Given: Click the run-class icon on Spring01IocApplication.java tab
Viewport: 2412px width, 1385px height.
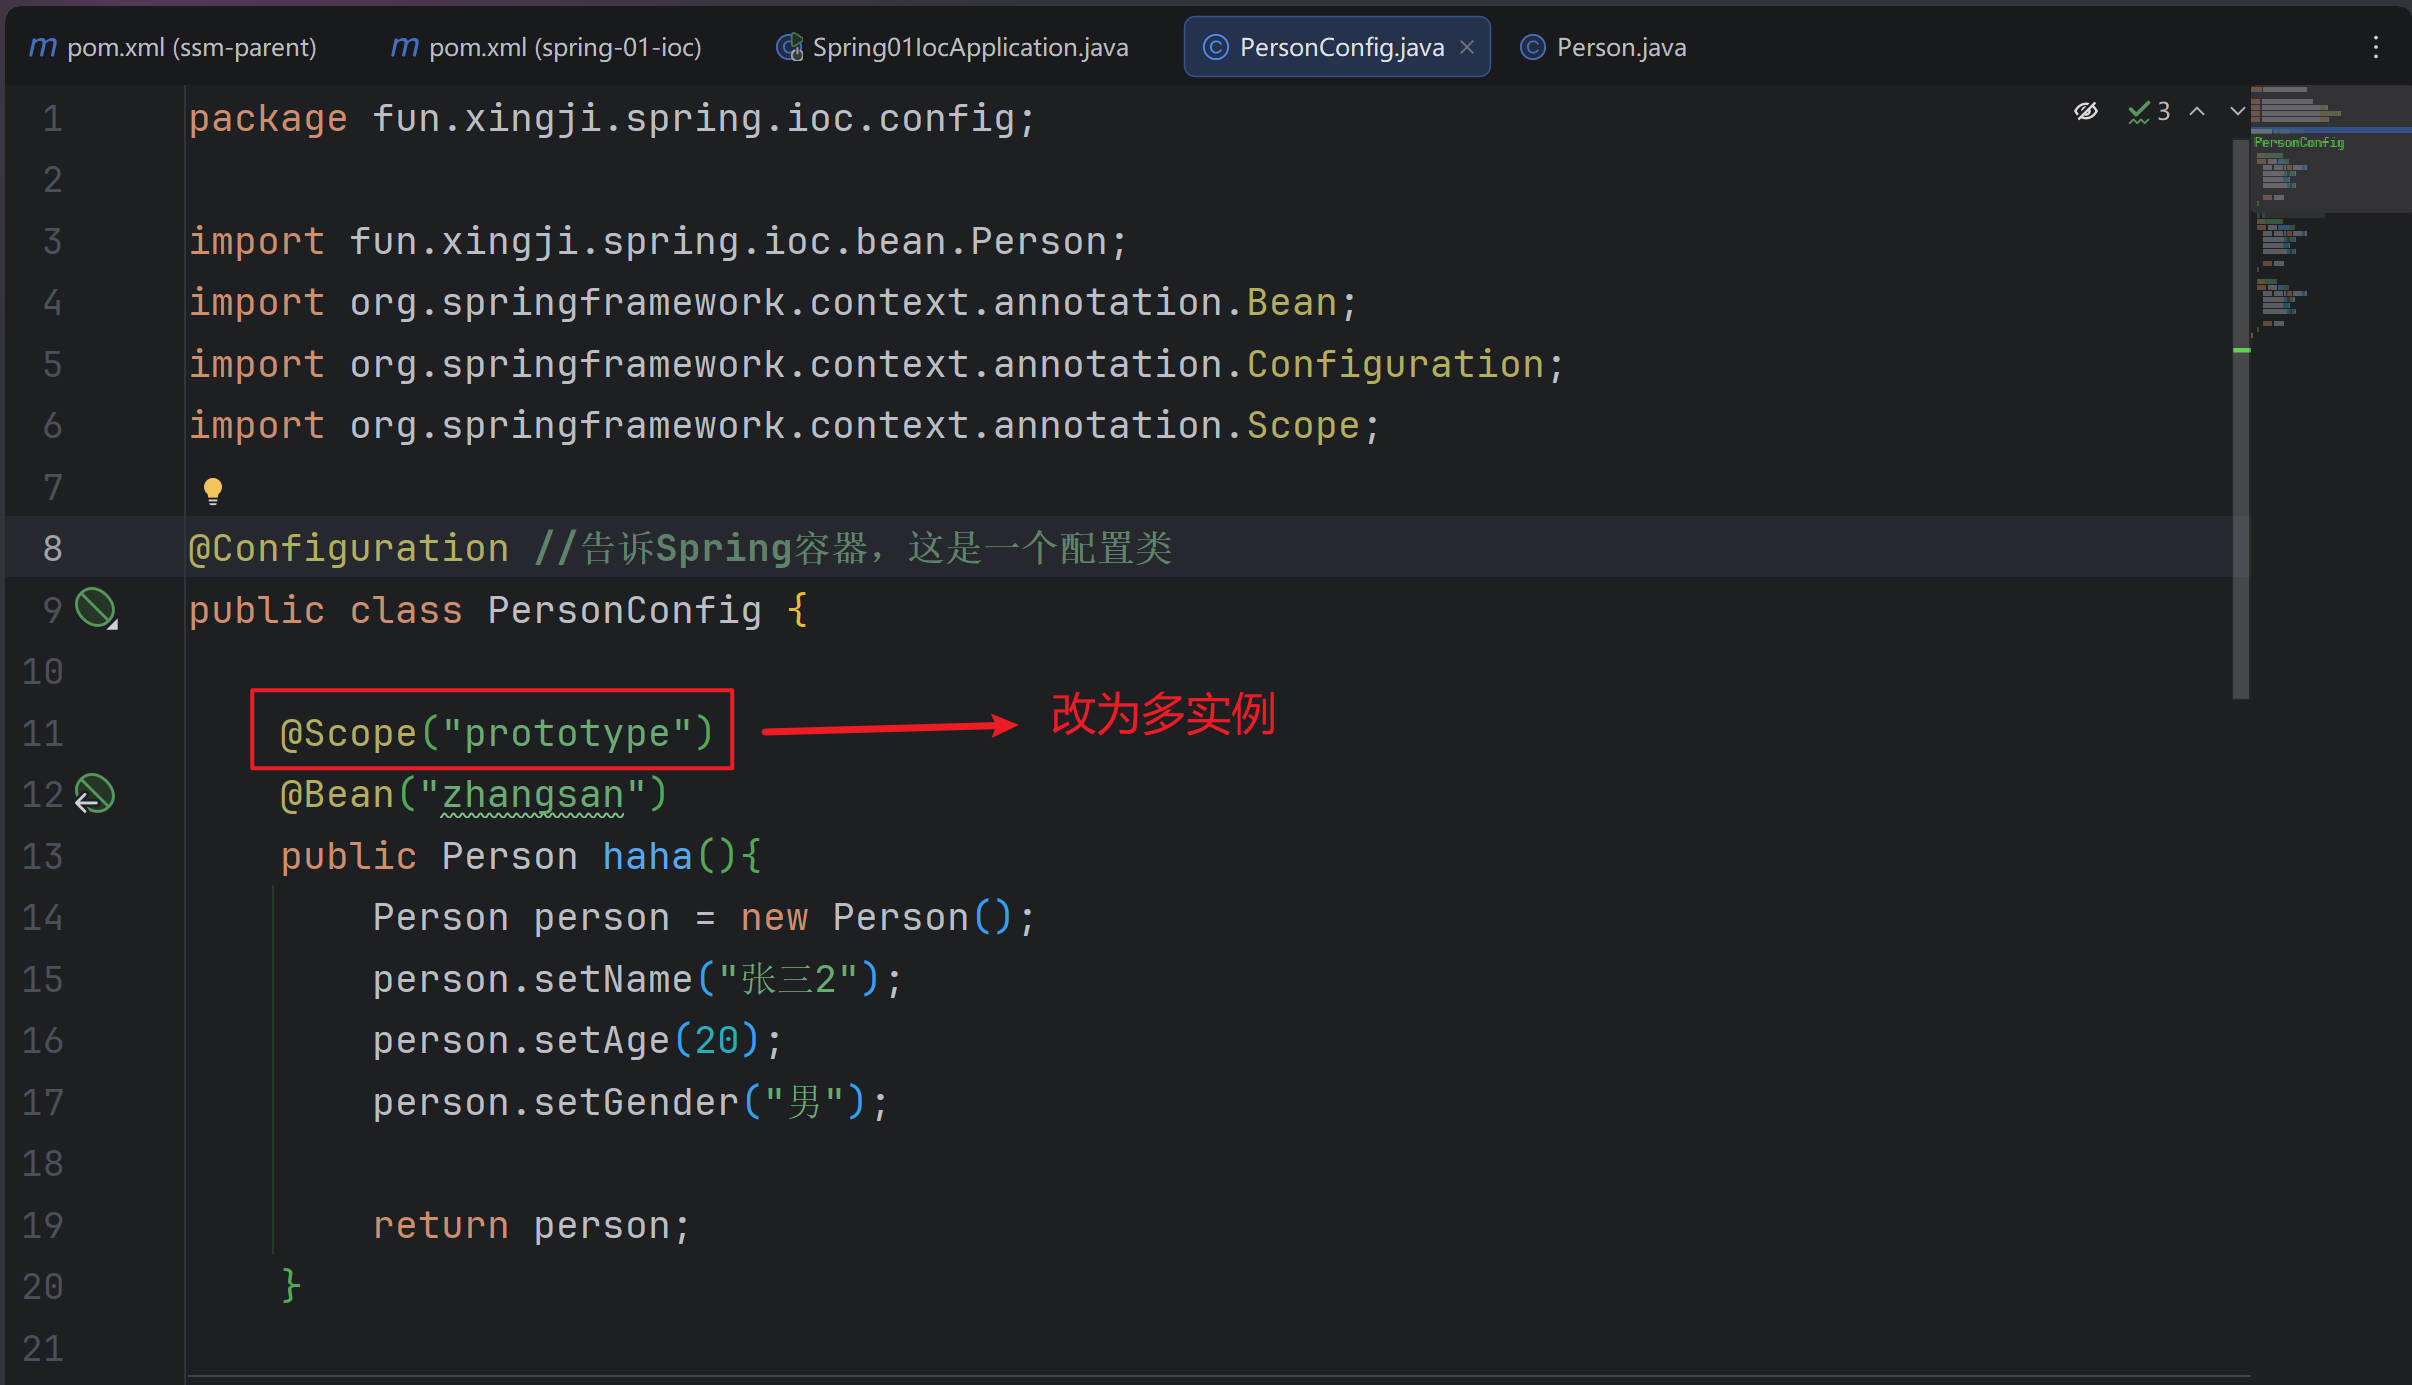Looking at the screenshot, I should [x=790, y=47].
